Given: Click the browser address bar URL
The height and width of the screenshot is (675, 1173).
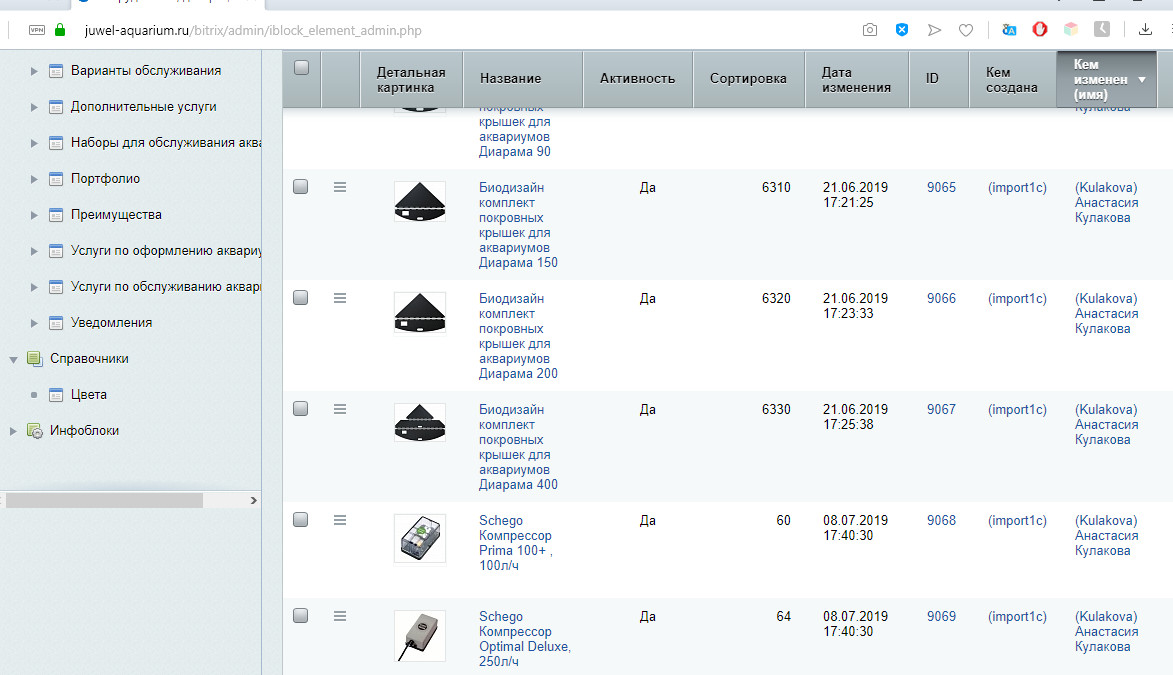Looking at the screenshot, I should point(253,31).
